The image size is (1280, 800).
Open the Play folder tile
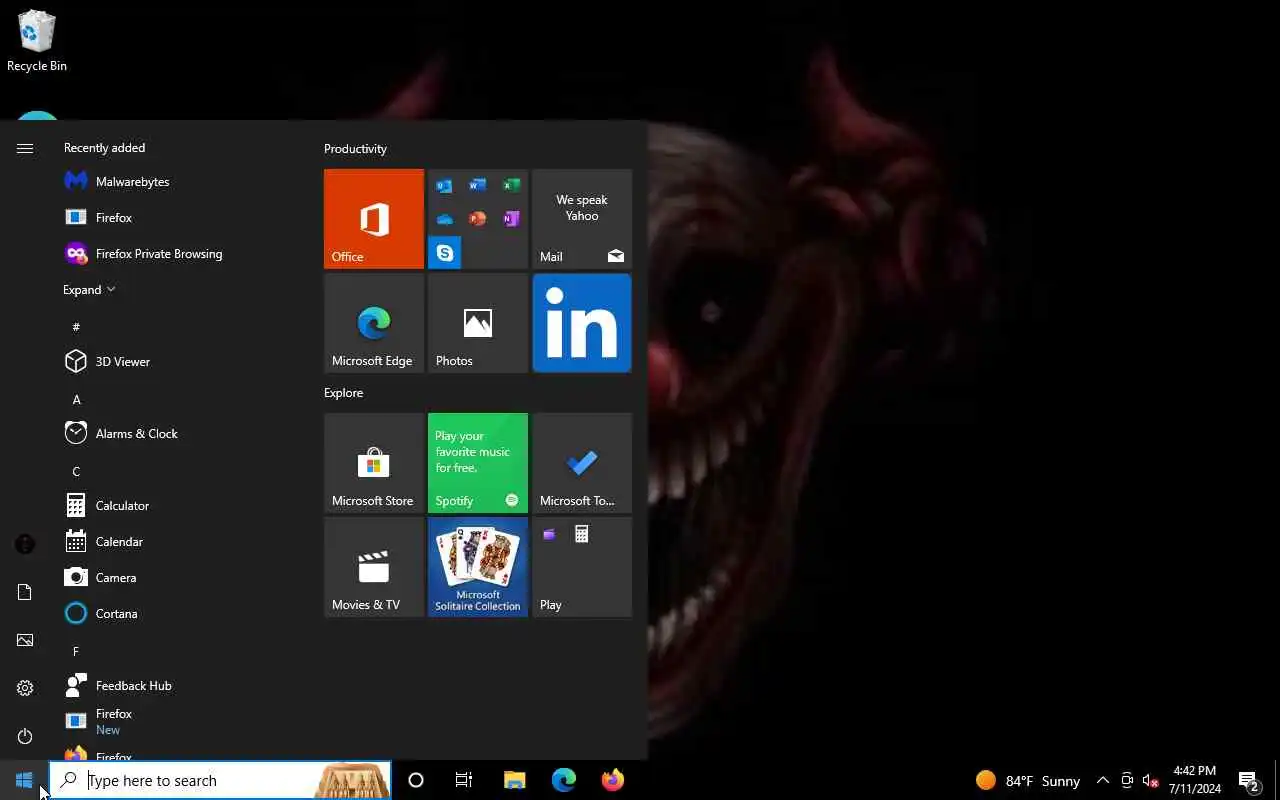pyautogui.click(x=582, y=567)
